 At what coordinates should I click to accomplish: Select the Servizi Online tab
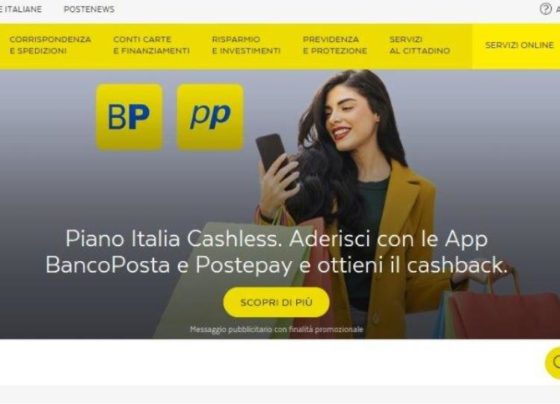click(x=519, y=45)
